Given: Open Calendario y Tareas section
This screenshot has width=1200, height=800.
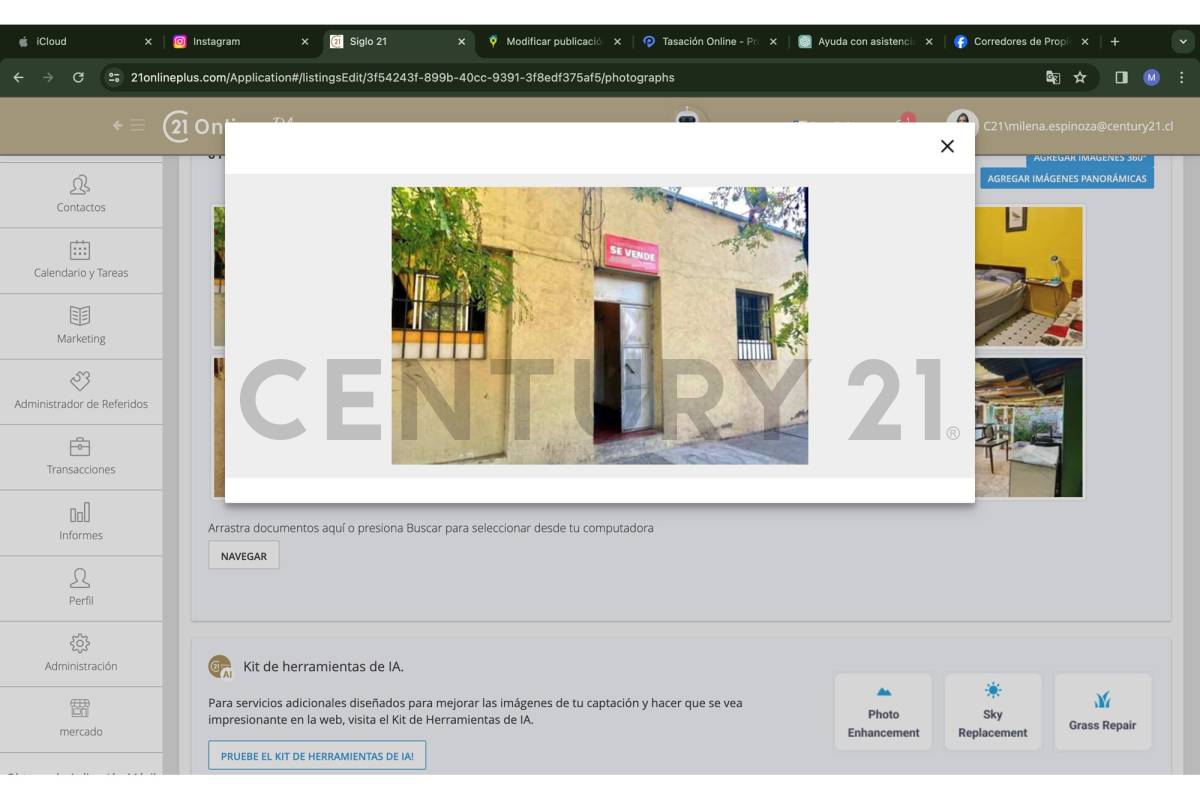Looking at the screenshot, I should pyautogui.click(x=81, y=260).
